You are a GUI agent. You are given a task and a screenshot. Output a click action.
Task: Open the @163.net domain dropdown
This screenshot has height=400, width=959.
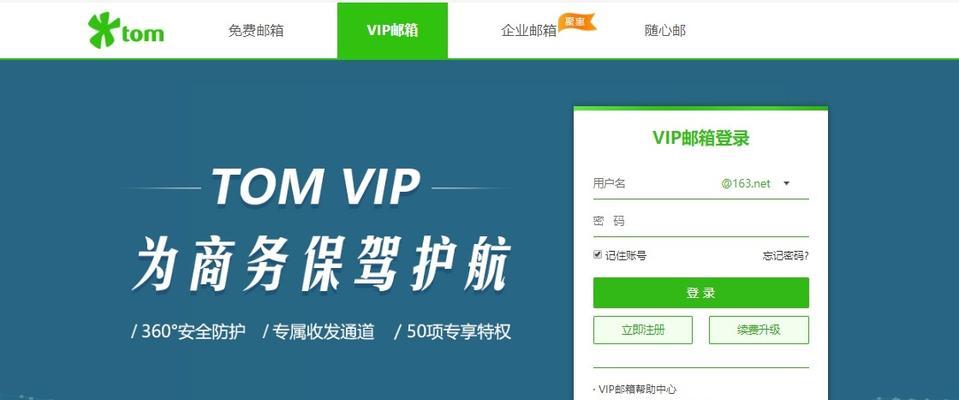(x=755, y=183)
